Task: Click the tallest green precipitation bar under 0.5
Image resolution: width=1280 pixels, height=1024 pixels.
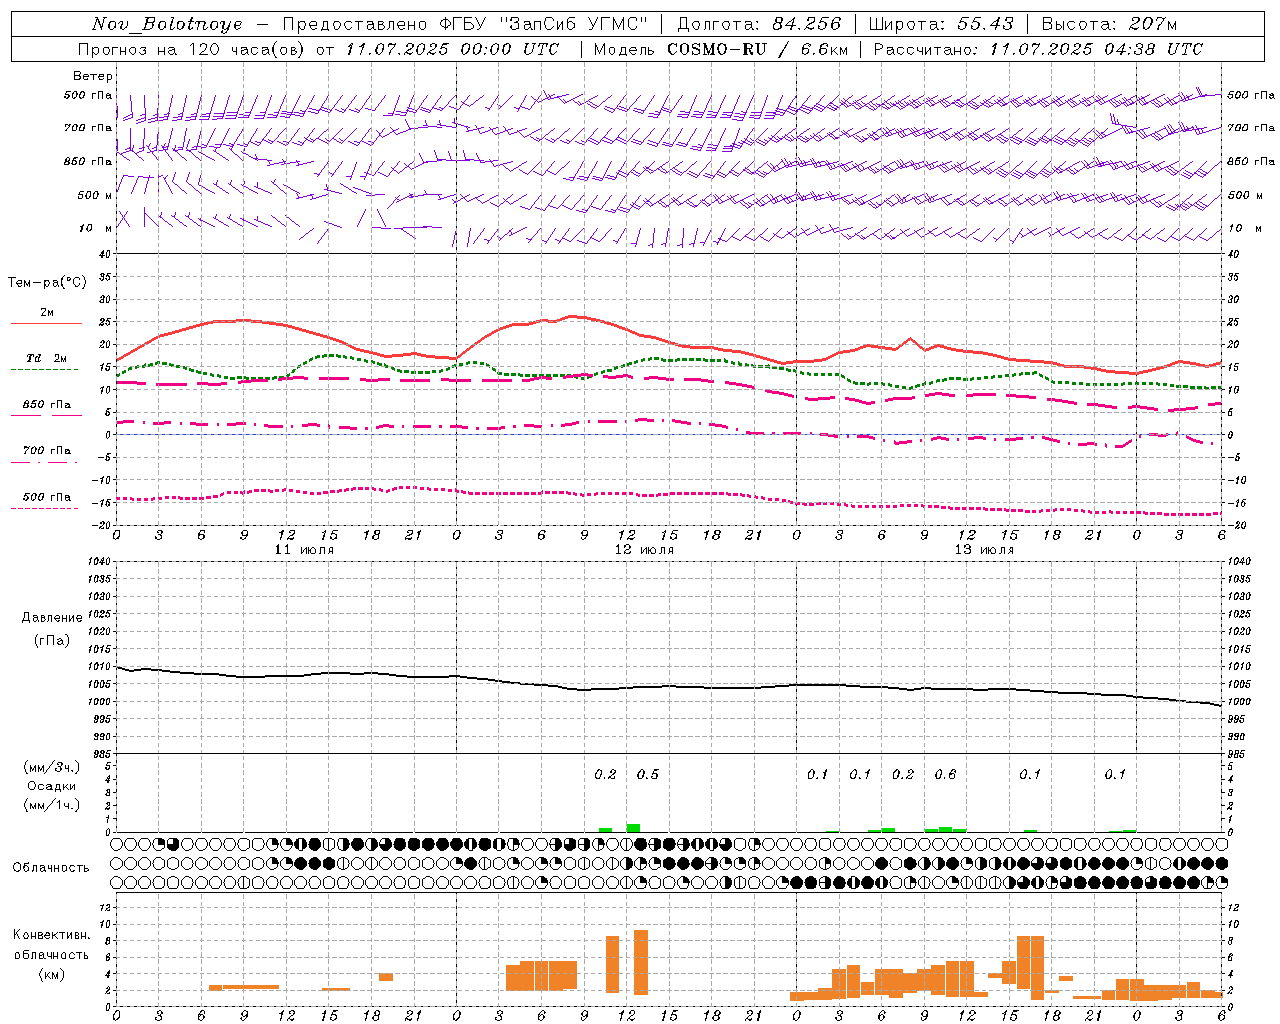Action: click(x=634, y=828)
